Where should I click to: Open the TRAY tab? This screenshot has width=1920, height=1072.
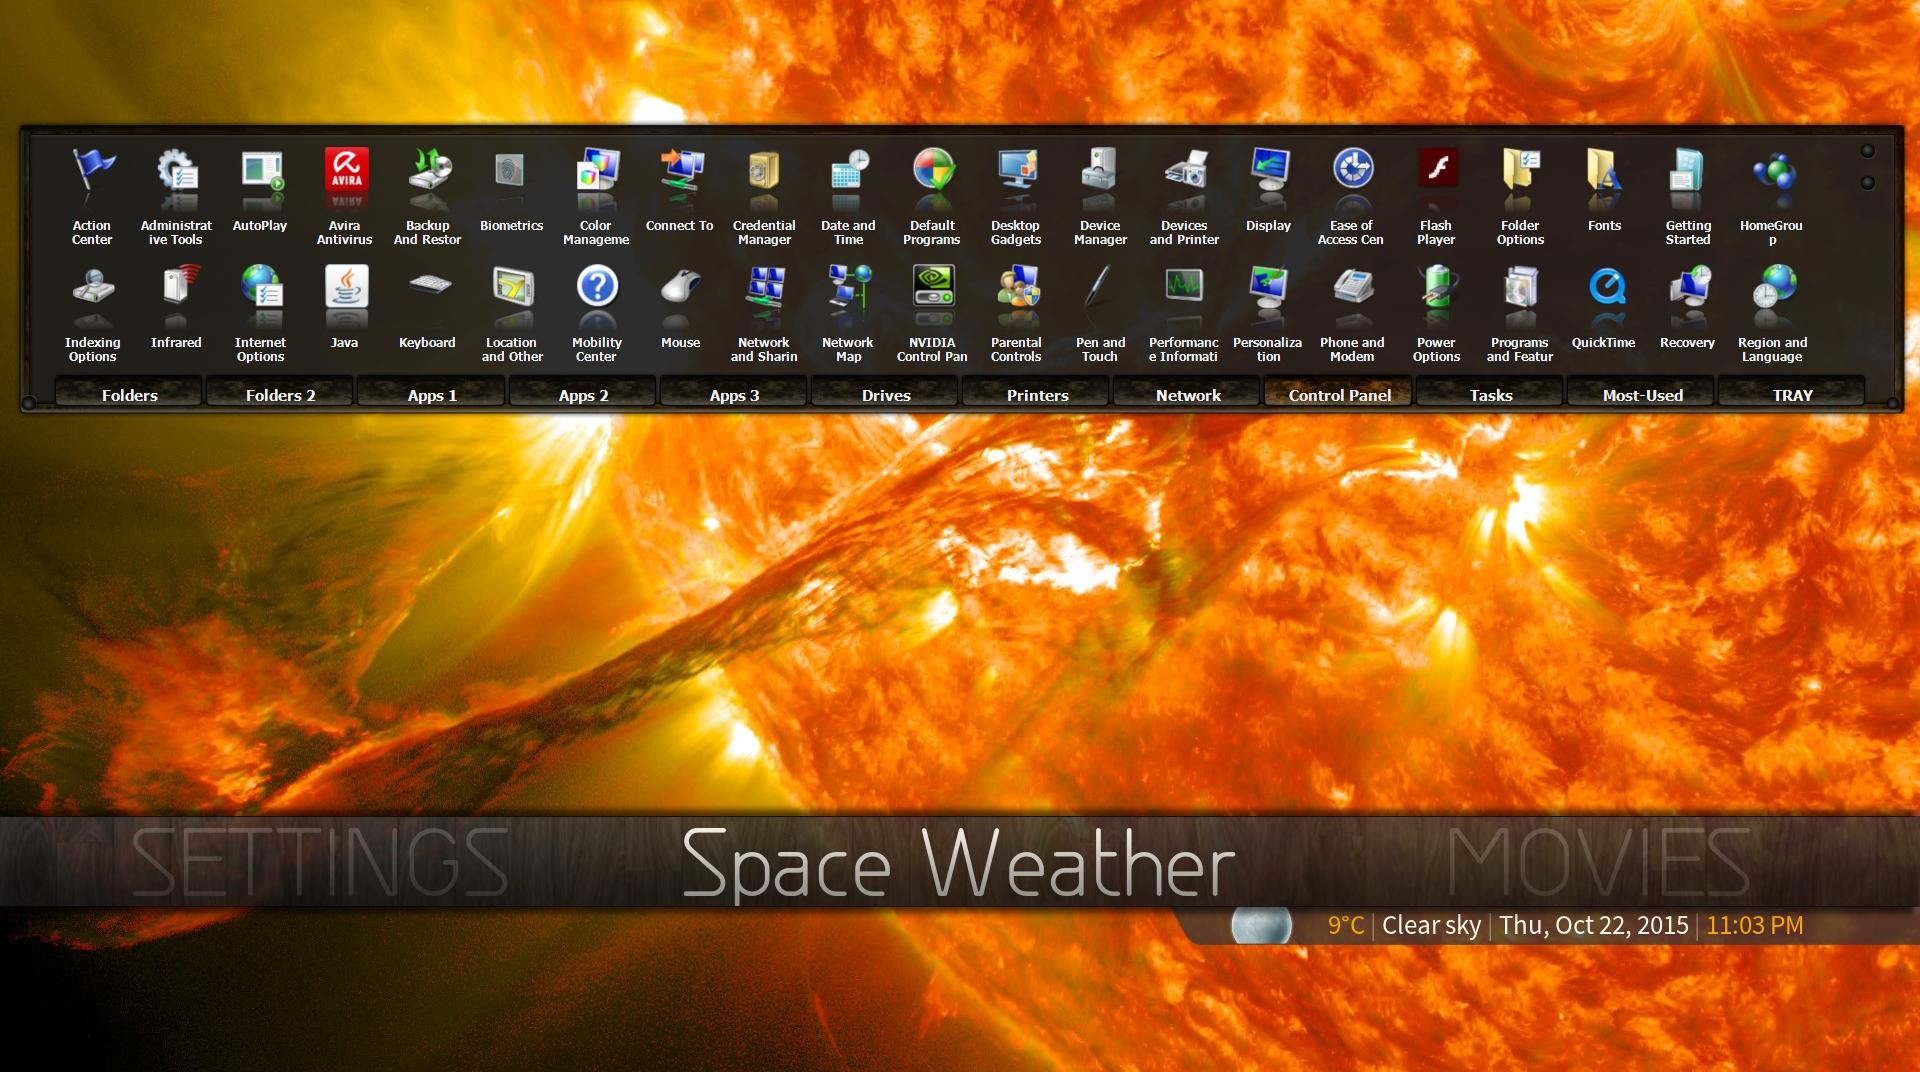(x=1792, y=395)
